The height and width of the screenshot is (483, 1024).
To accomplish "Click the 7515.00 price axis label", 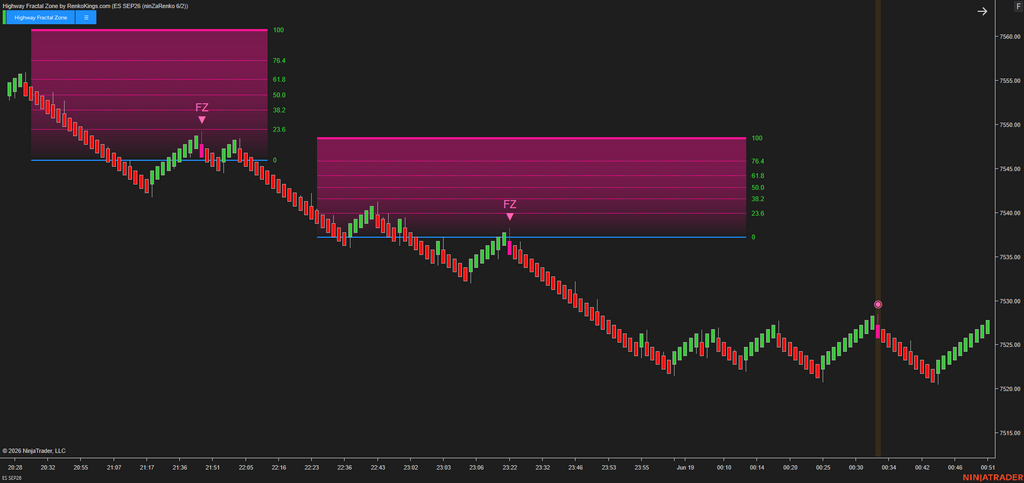I will pyautogui.click(x=1010, y=433).
